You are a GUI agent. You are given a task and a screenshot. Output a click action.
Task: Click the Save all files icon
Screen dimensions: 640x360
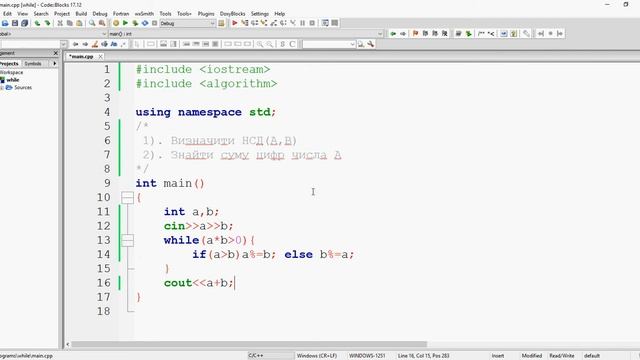click(24, 23)
